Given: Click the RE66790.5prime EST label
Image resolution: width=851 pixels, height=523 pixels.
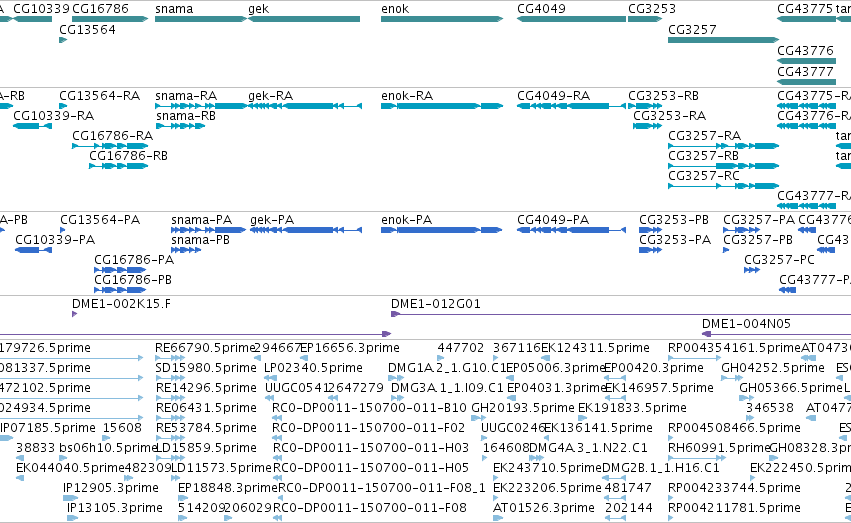Looking at the screenshot, I should 205,348.
